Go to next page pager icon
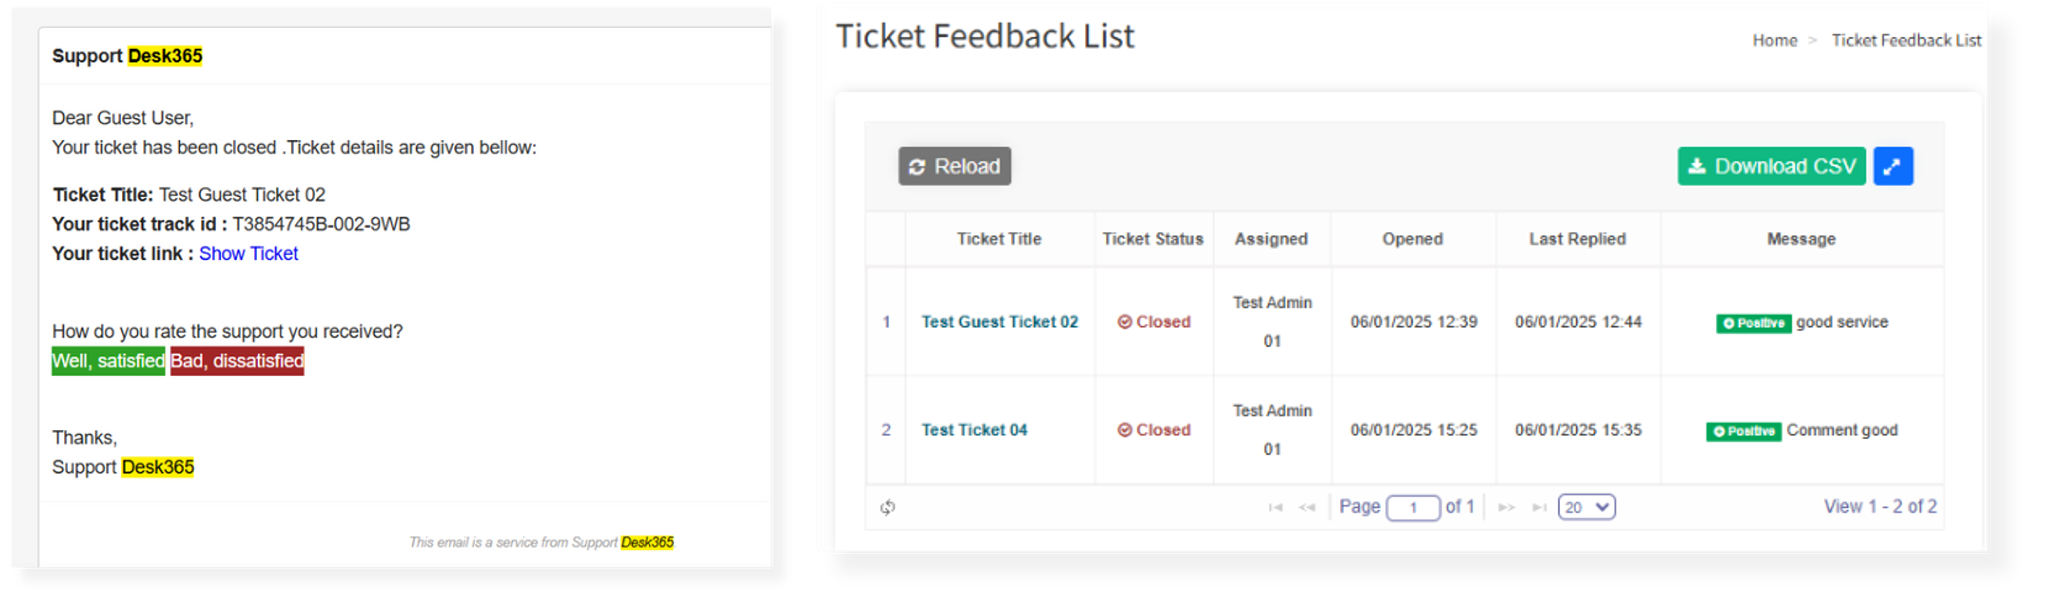This screenshot has width=2060, height=598. pyautogui.click(x=1506, y=508)
